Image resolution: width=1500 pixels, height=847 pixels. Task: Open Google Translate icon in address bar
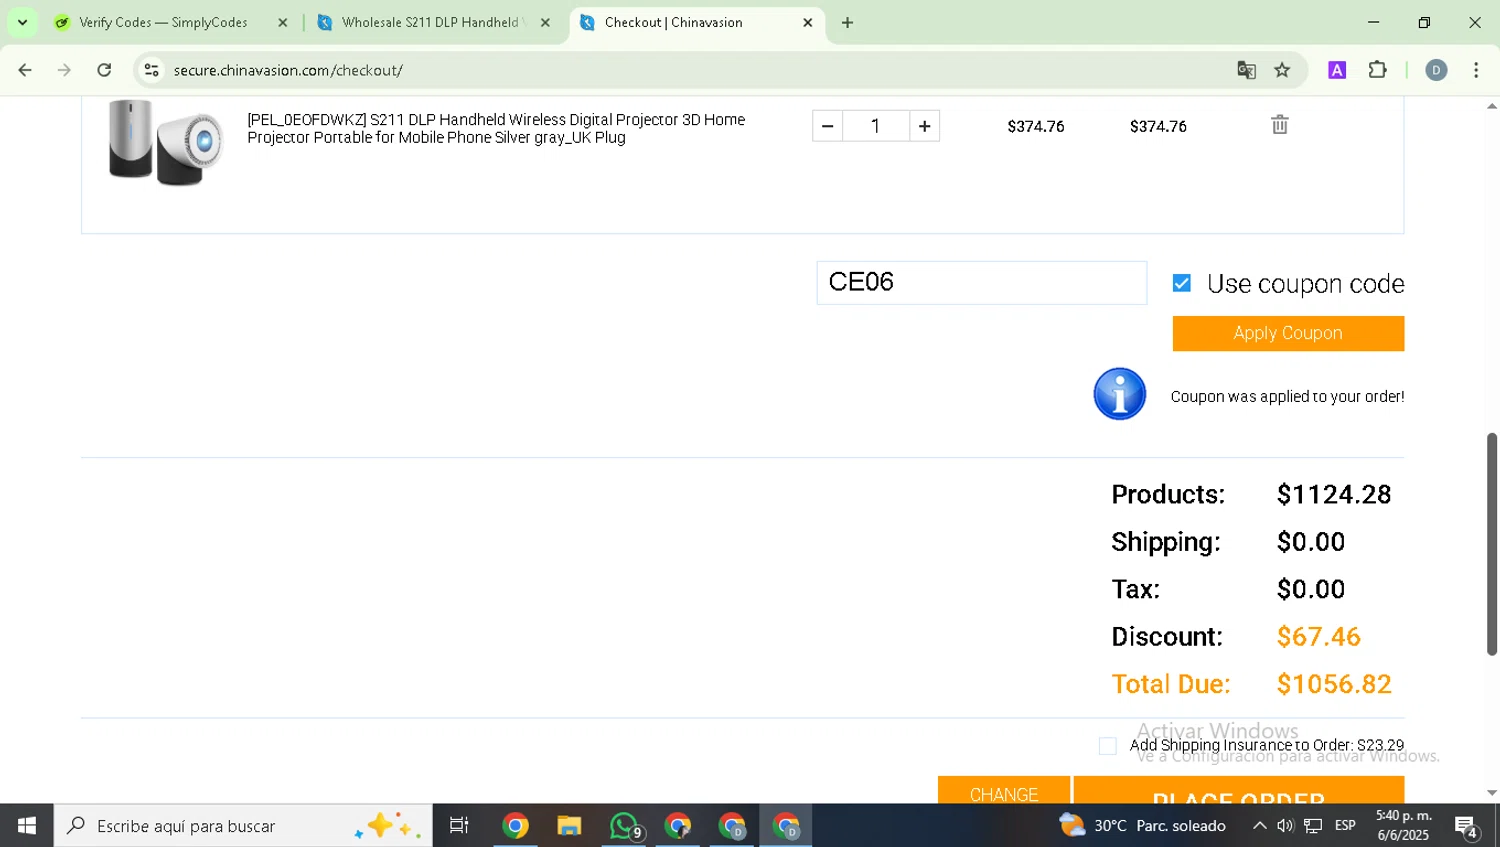tap(1246, 70)
